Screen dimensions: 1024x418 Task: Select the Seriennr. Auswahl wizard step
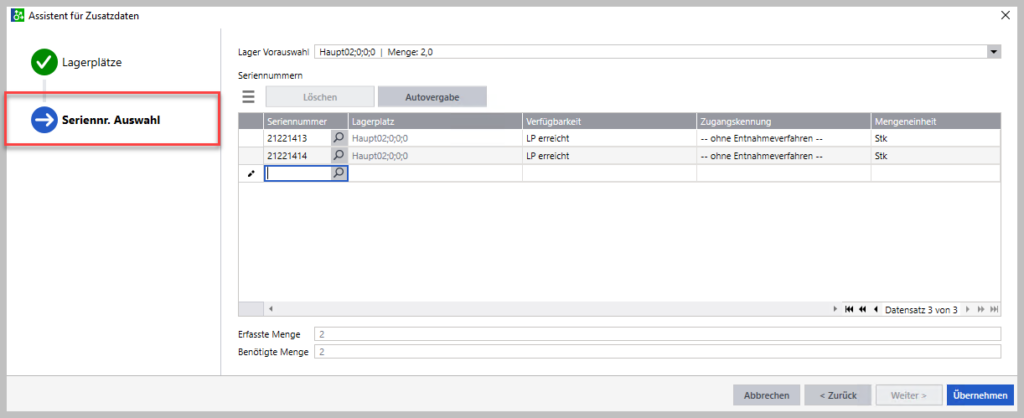(x=111, y=120)
